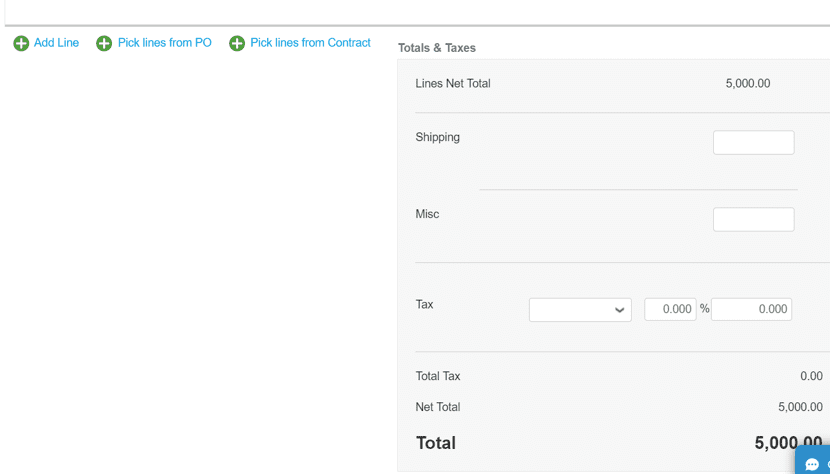The width and height of the screenshot is (830, 474).
Task: Click the Net Total amount value
Action: 800,407
